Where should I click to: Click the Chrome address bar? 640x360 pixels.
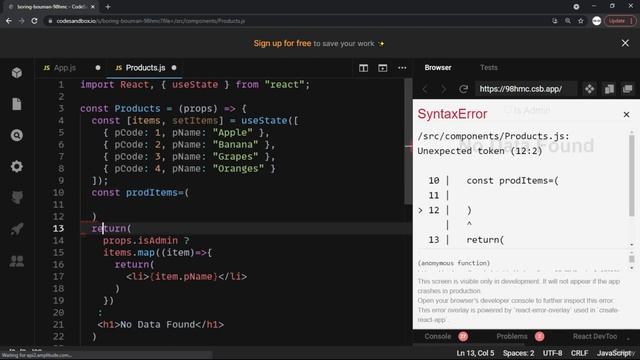click(296, 21)
